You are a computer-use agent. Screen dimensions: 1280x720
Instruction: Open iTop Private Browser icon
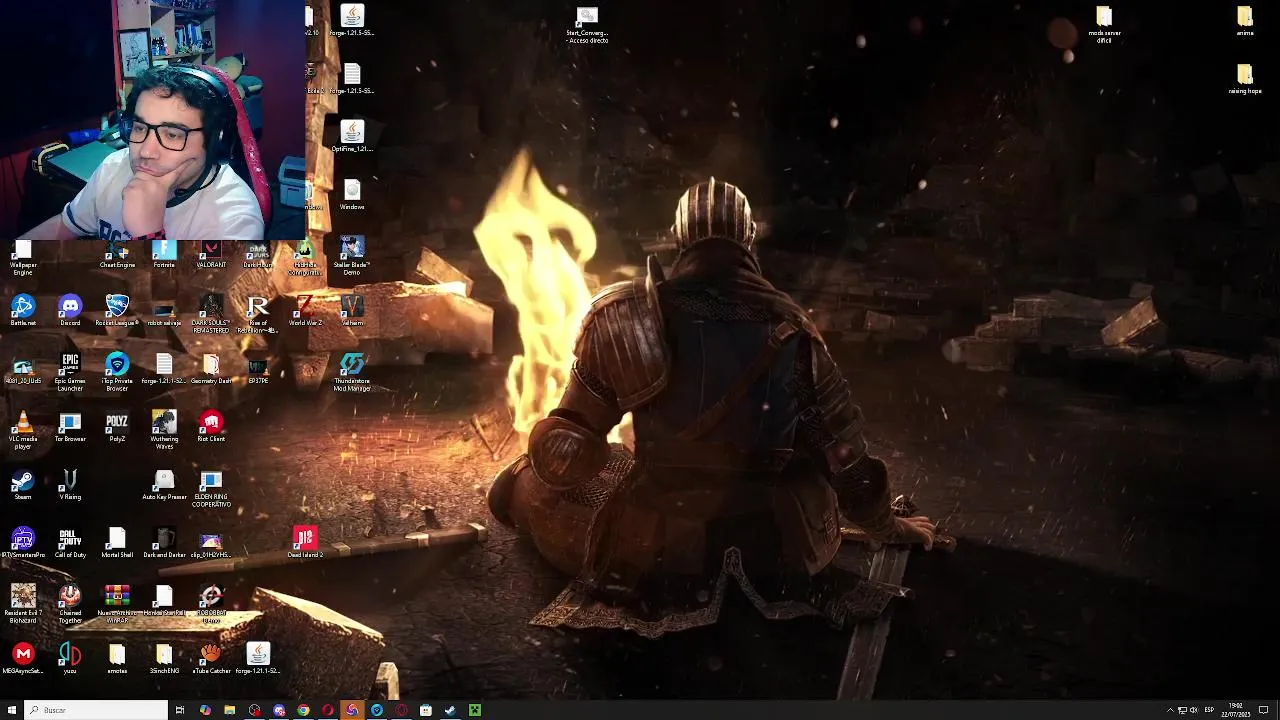[117, 372]
